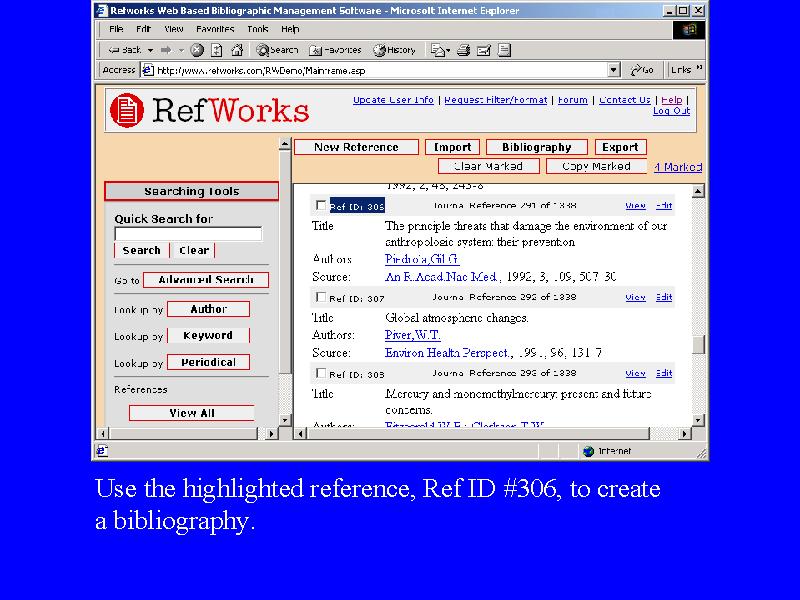Open the Search pane from toolbar
The height and width of the screenshot is (600, 800).
(x=277, y=50)
